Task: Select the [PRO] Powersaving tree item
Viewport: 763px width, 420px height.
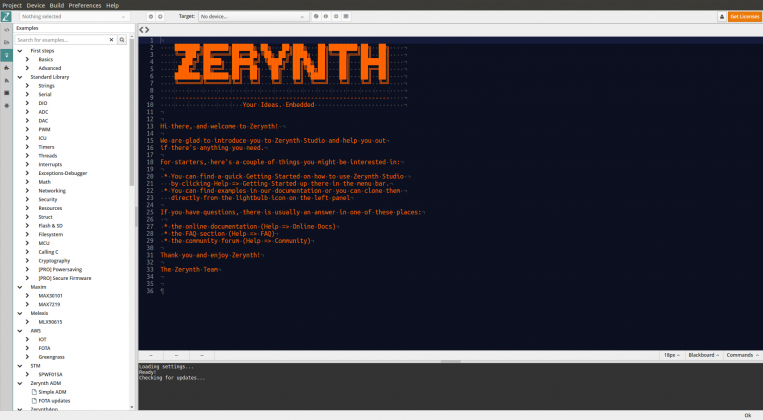Action: pos(60,270)
